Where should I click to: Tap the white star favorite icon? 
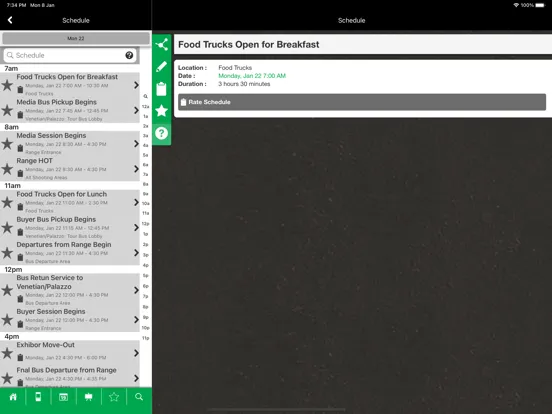(162, 111)
